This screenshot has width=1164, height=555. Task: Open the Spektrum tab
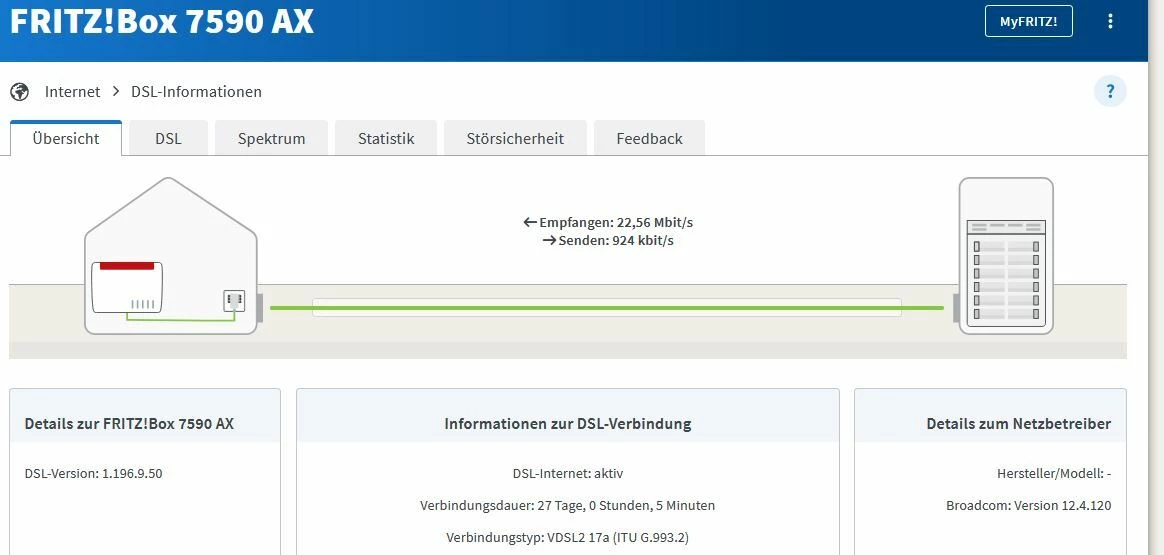click(272, 139)
